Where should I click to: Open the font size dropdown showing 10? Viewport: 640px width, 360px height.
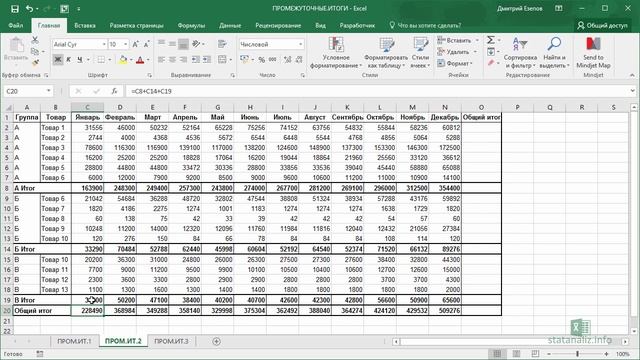click(x=126, y=44)
